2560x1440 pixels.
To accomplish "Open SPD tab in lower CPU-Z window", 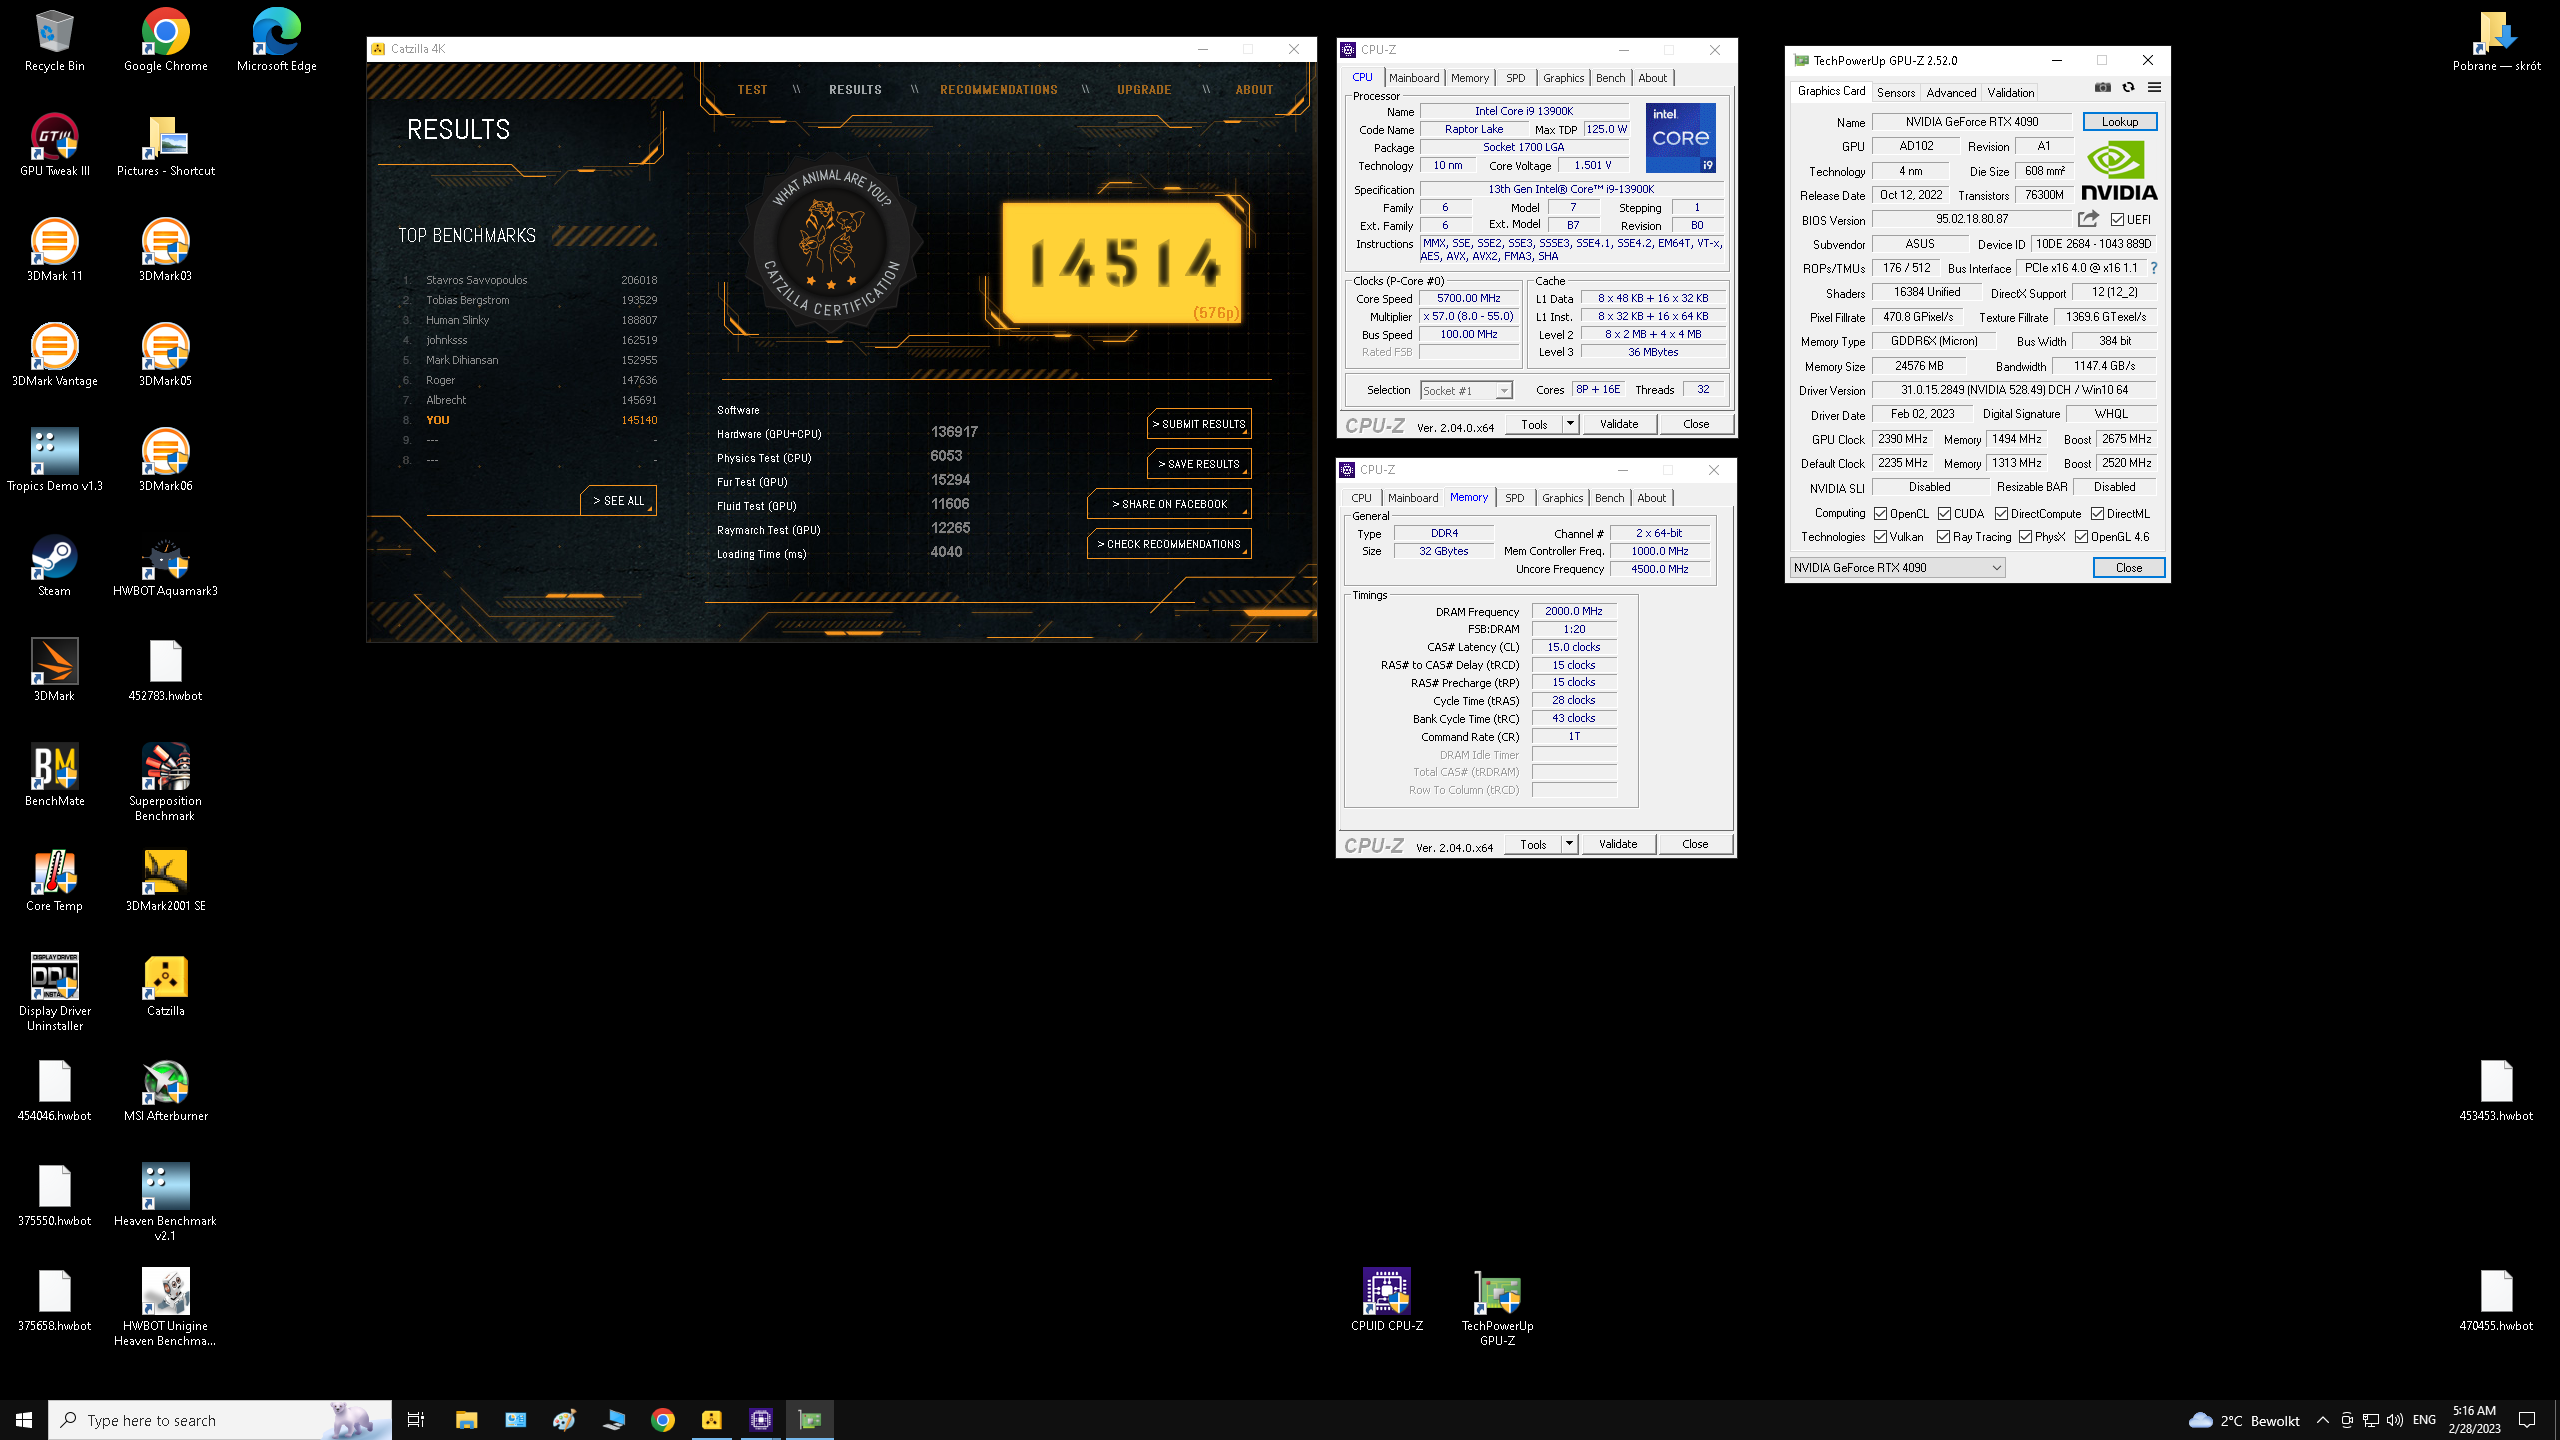I will (x=1515, y=498).
